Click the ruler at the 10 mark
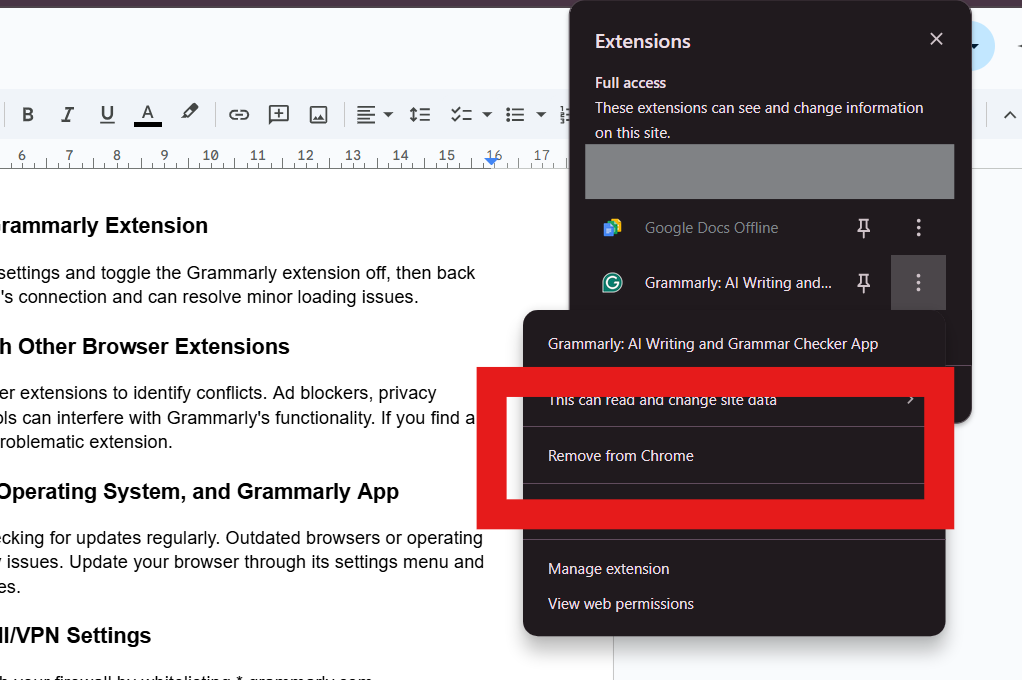The width and height of the screenshot is (1022, 680). [210, 156]
